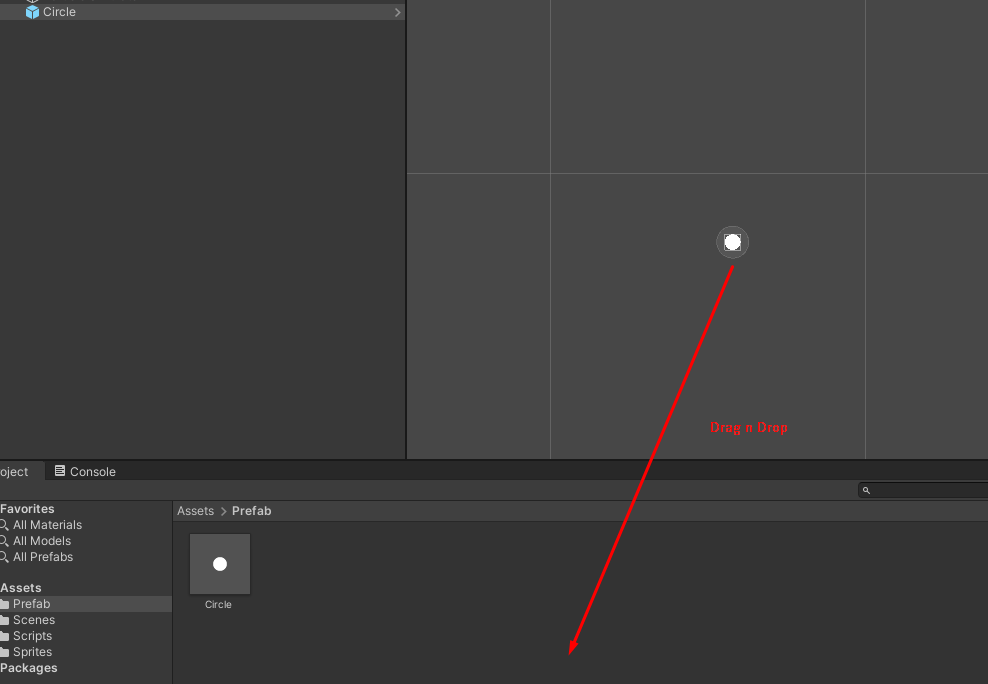Select the Circle object in the Scene view
Image resolution: width=988 pixels, height=684 pixels.
(x=732, y=242)
